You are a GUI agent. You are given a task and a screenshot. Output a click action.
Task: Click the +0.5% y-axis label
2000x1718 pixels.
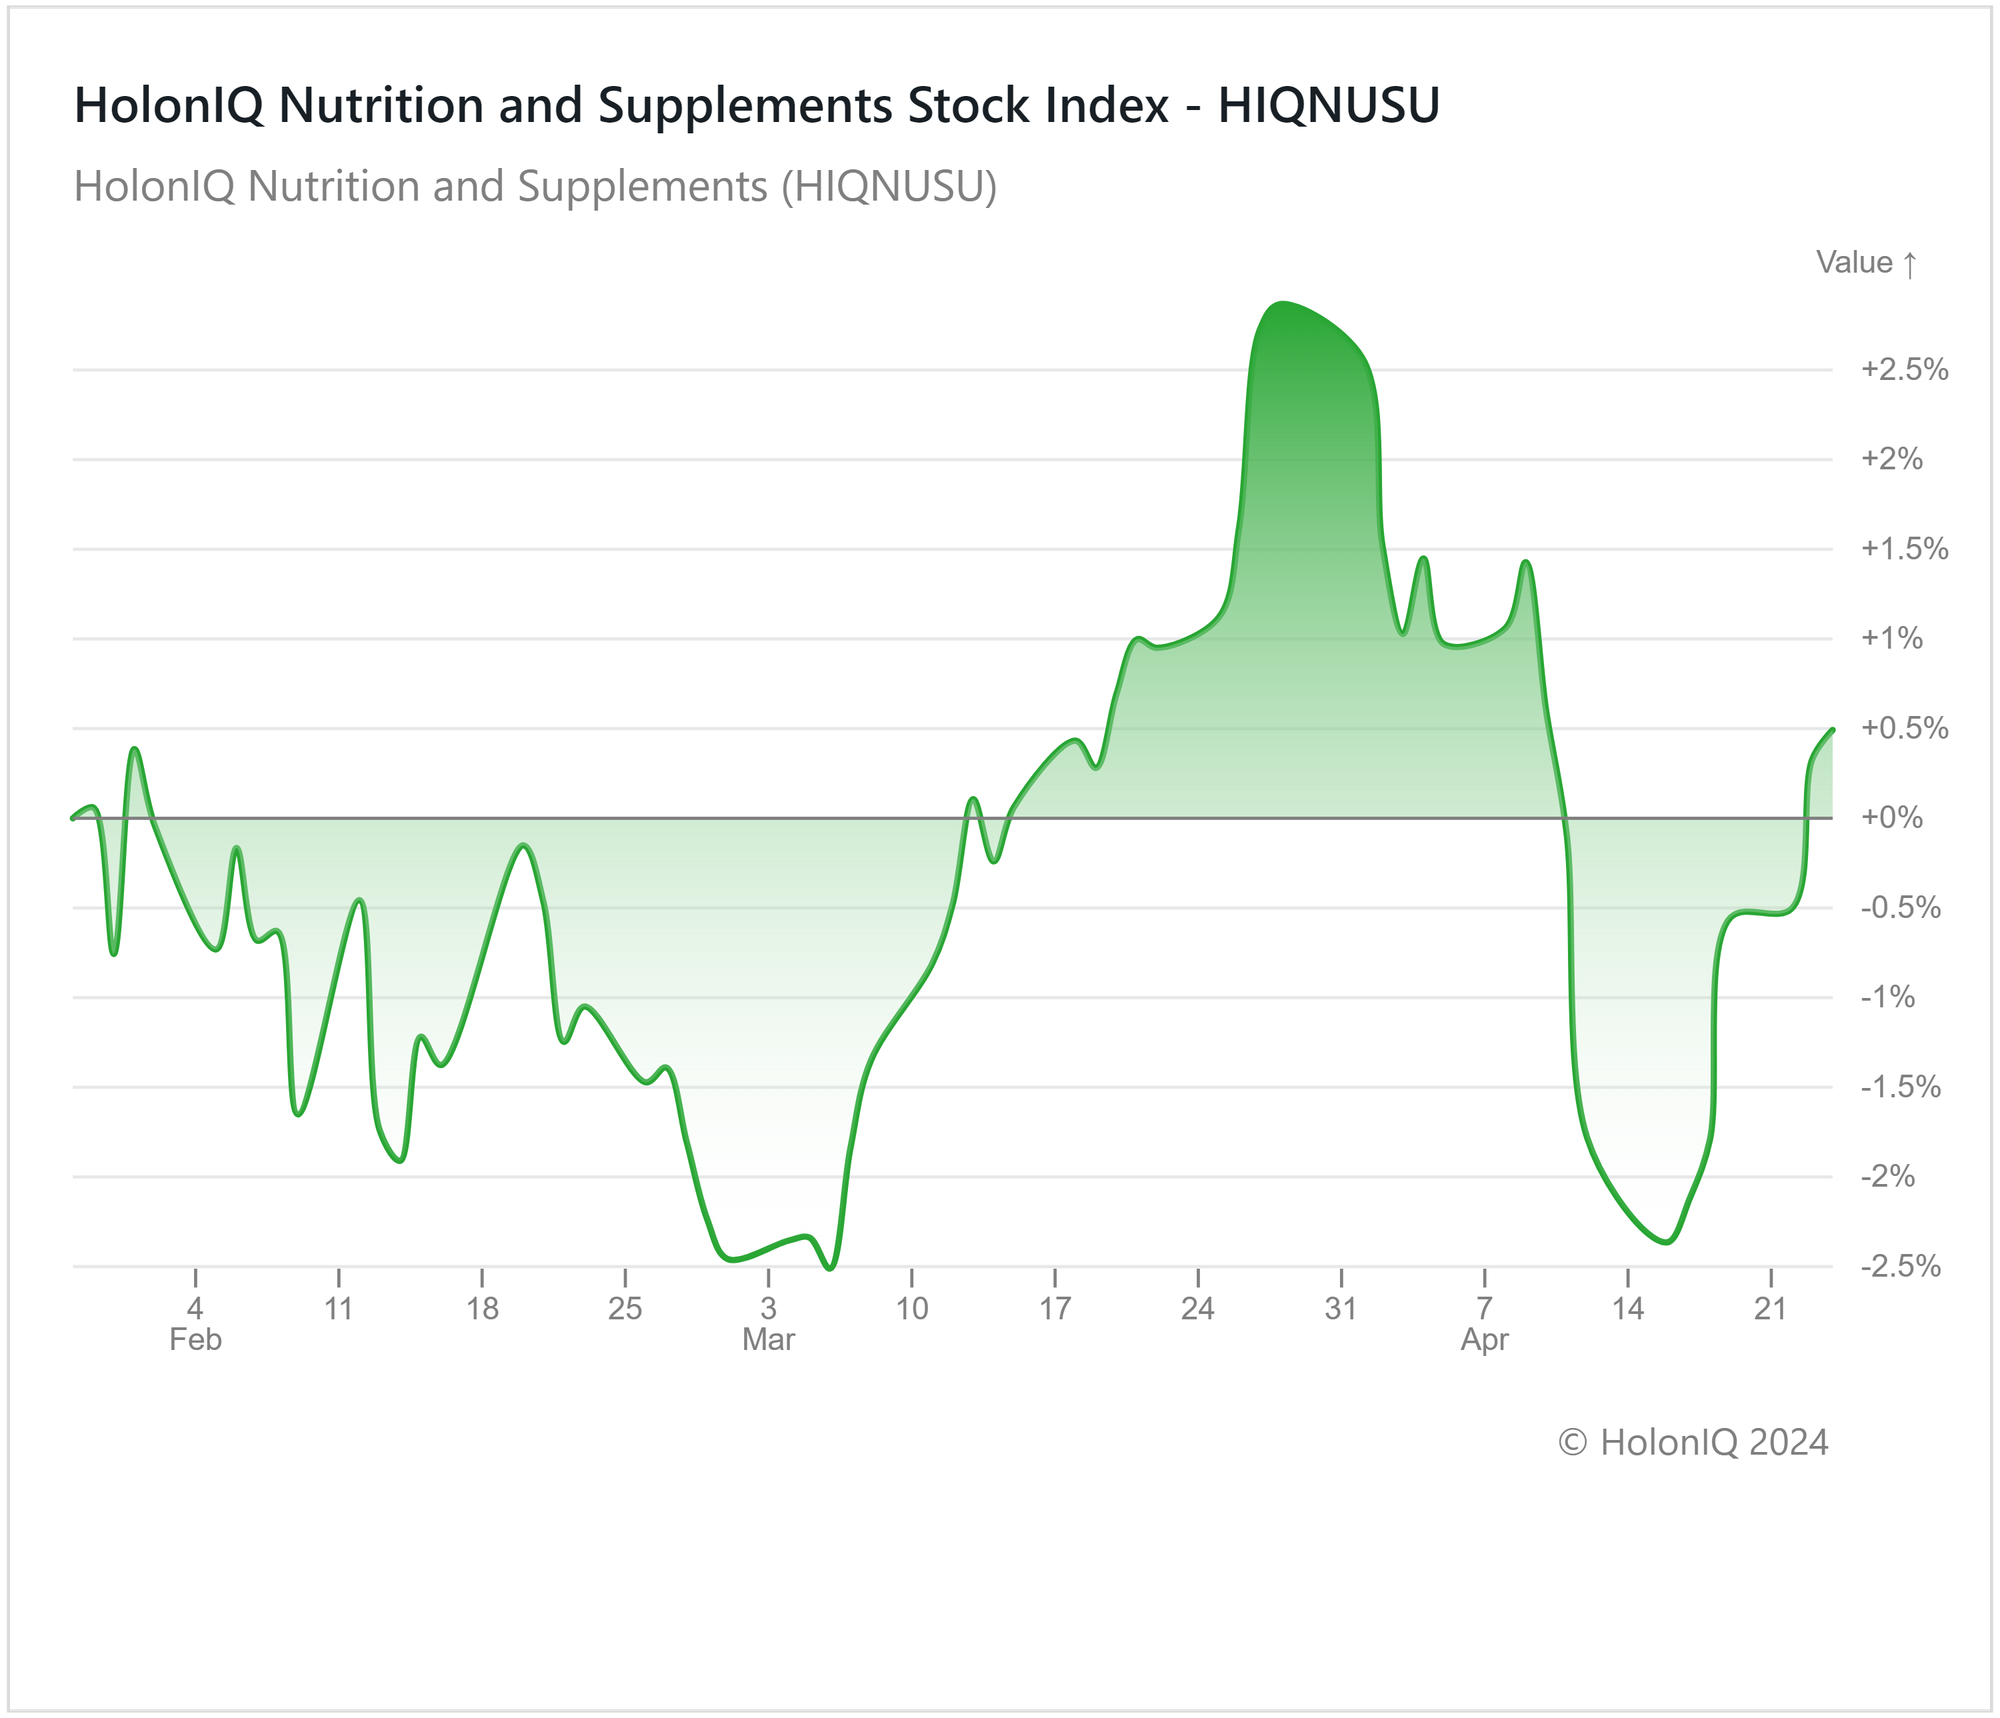[1904, 728]
